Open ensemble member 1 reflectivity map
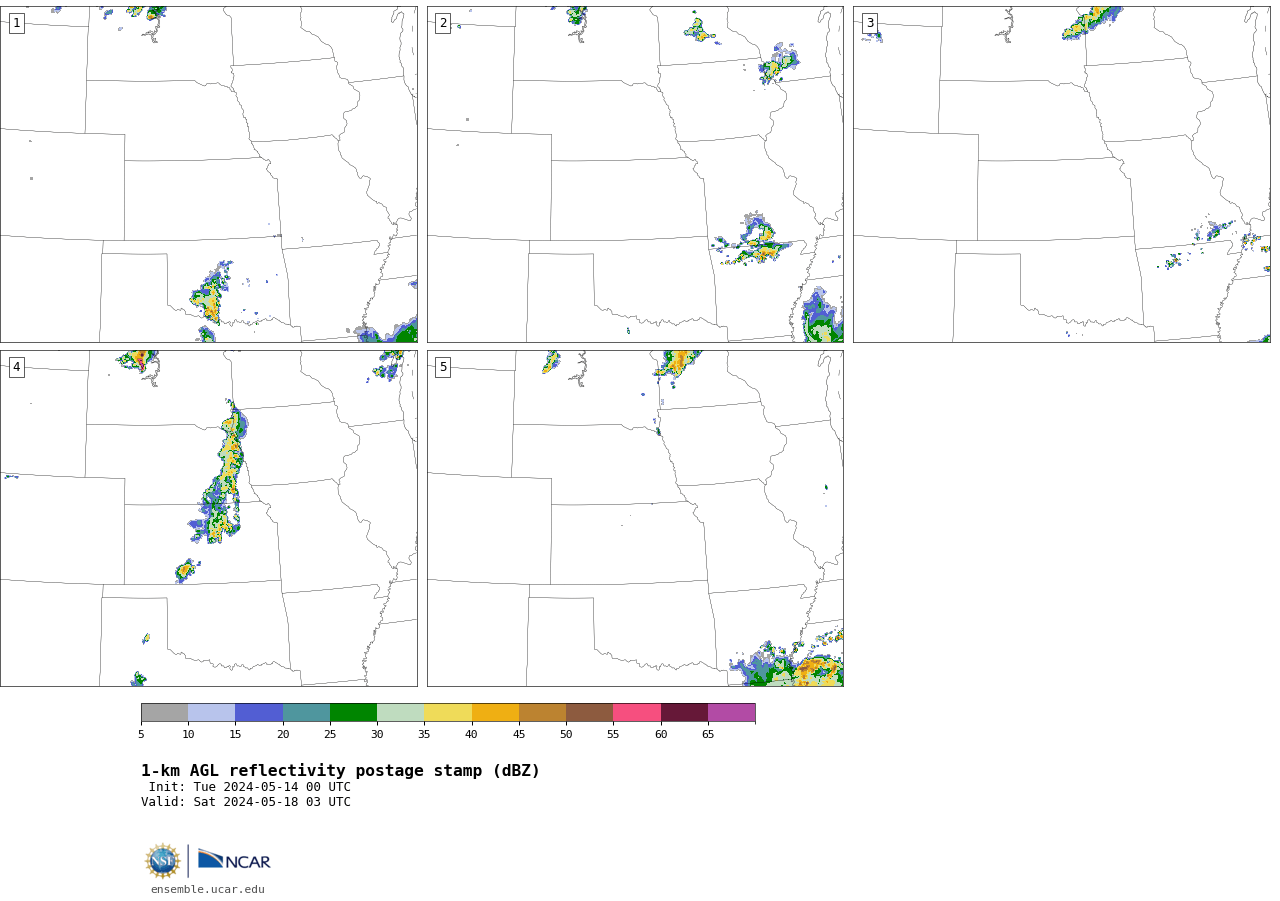The image size is (1280, 901). [x=209, y=174]
